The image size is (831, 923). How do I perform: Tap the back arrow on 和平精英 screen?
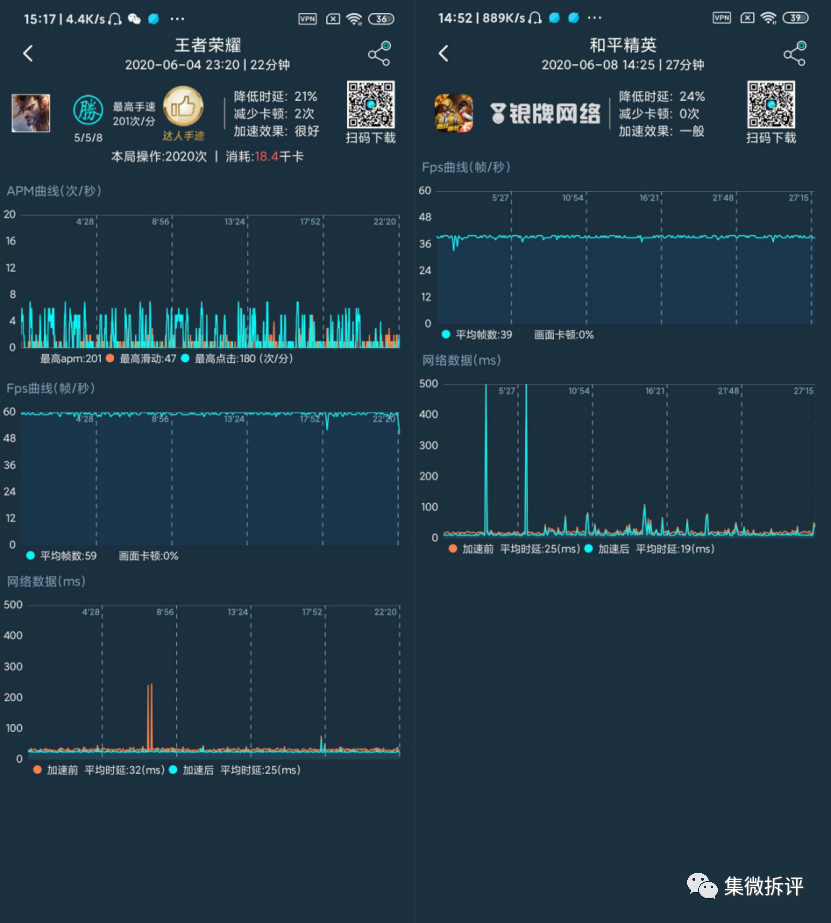click(x=444, y=54)
